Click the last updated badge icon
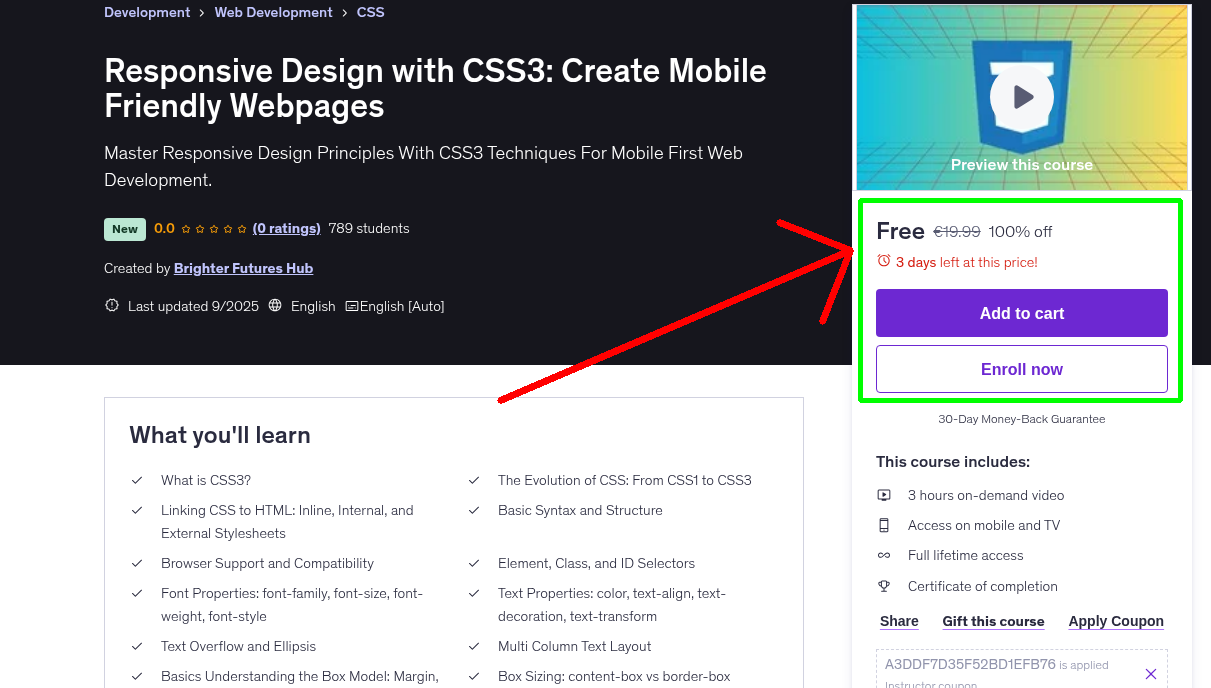This screenshot has width=1211, height=688. click(x=112, y=306)
